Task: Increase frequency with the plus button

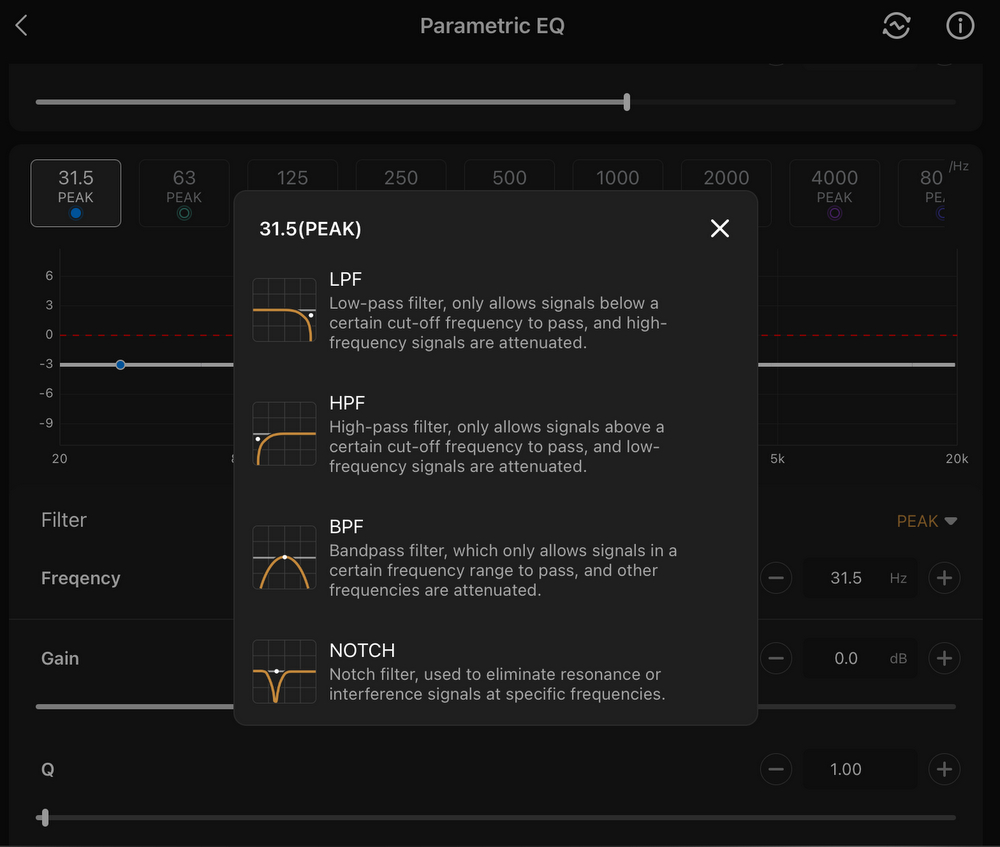Action: tap(944, 578)
